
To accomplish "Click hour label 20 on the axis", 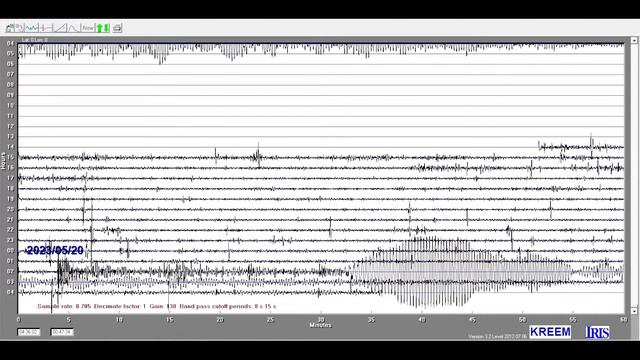I will click(x=10, y=209).
